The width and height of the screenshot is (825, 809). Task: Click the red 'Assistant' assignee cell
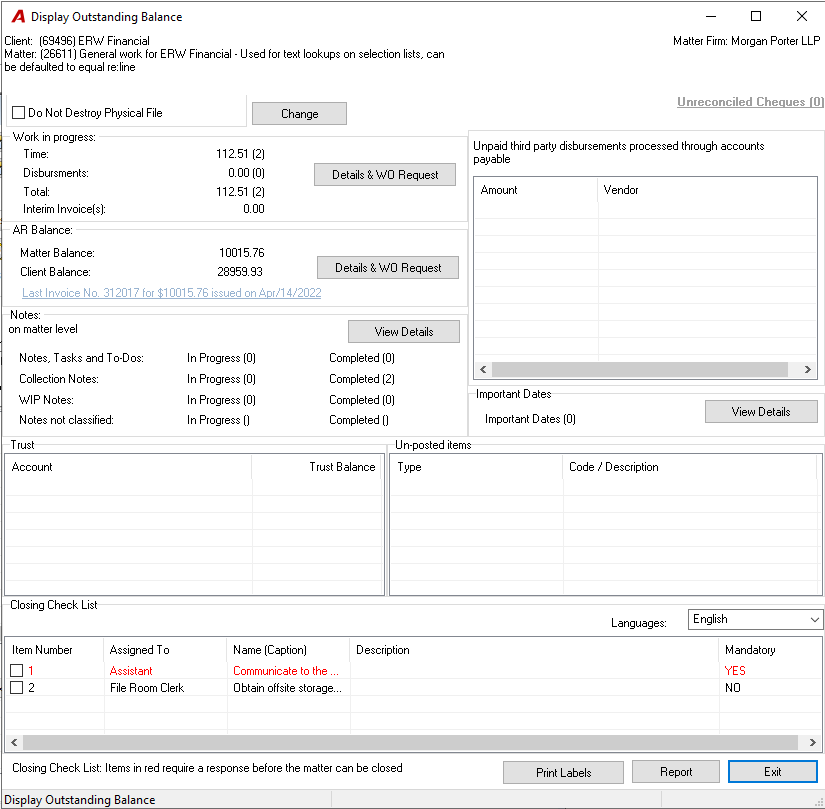point(131,671)
